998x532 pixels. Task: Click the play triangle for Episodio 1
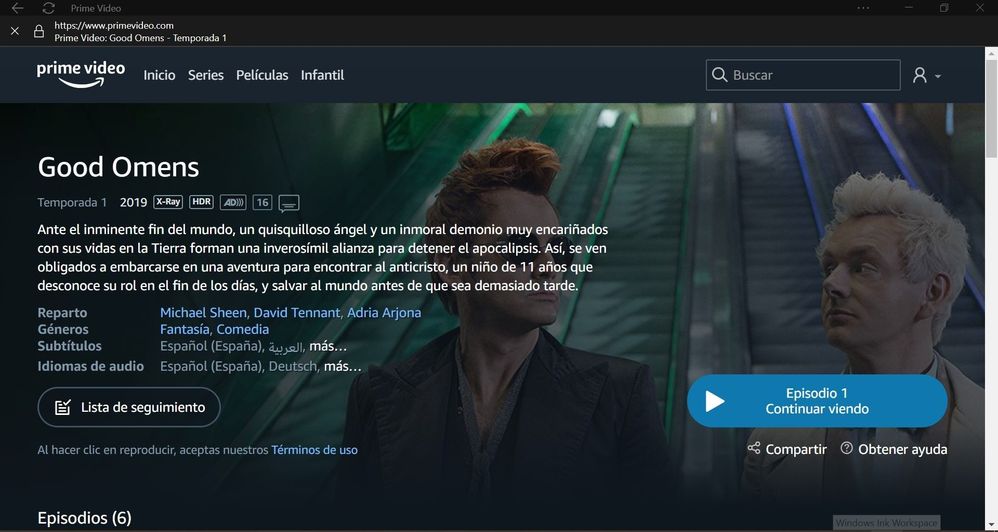pyautogui.click(x=714, y=401)
